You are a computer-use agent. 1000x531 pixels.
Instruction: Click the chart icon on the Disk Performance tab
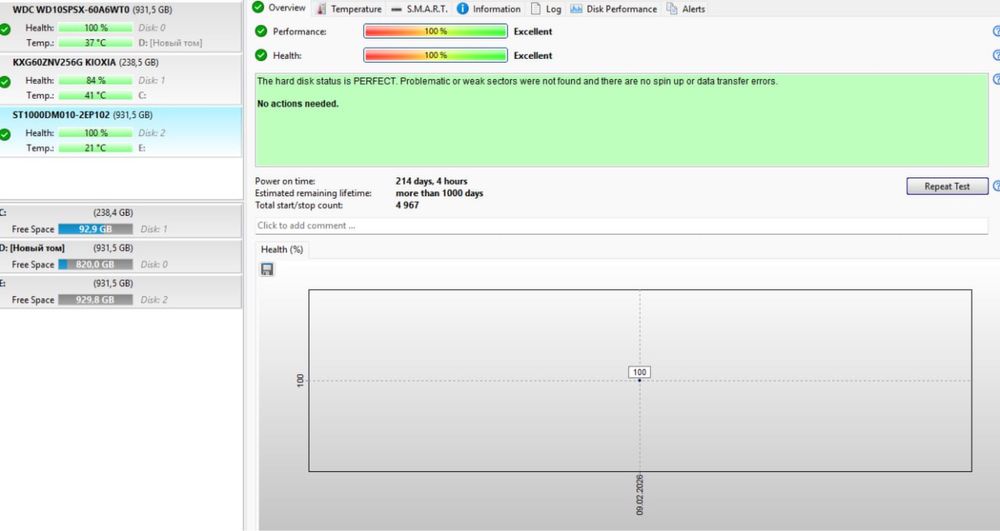576,8
